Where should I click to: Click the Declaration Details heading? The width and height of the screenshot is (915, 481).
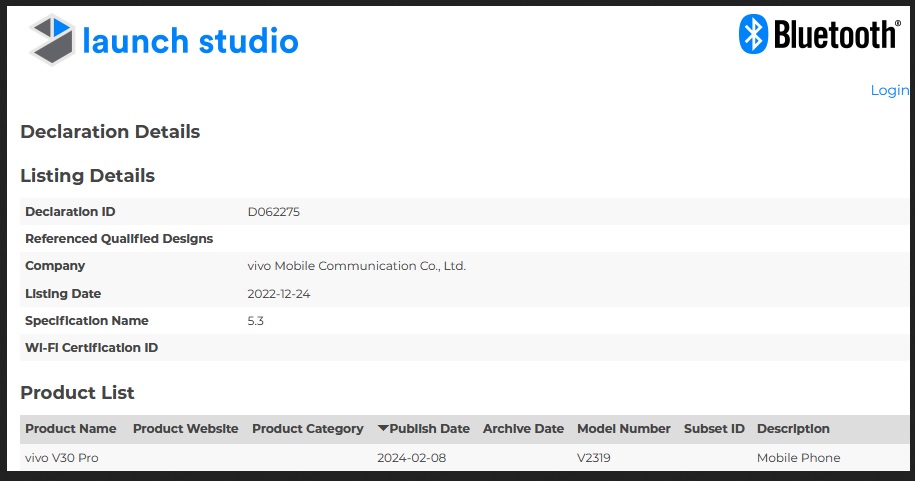point(110,132)
